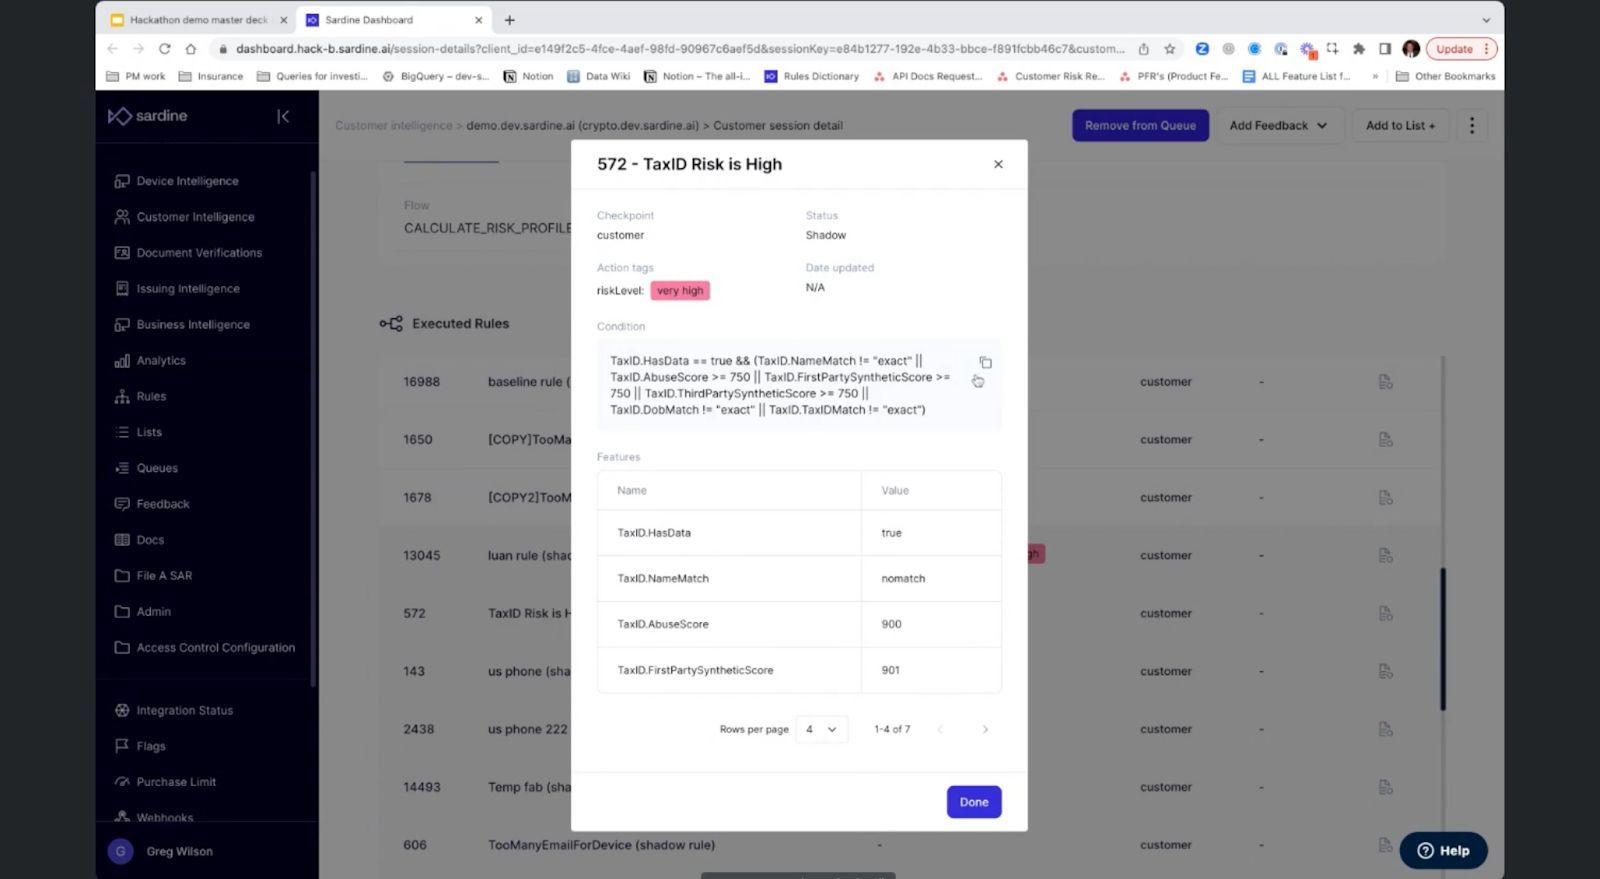Click the Rules sidebar icon
The height and width of the screenshot is (879, 1600).
(122, 397)
